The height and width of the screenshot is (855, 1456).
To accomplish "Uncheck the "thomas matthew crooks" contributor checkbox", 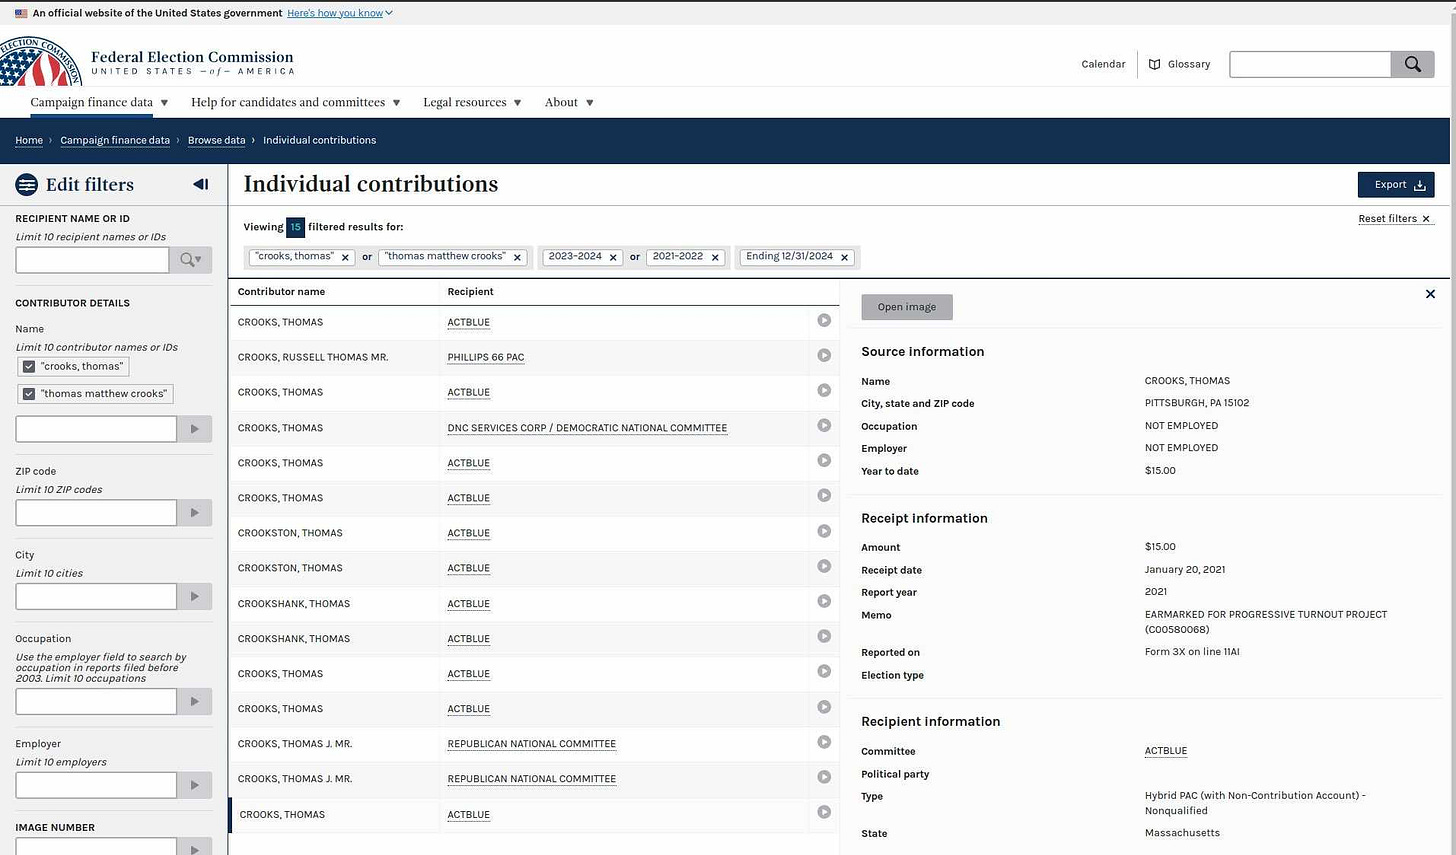I will pos(29,394).
